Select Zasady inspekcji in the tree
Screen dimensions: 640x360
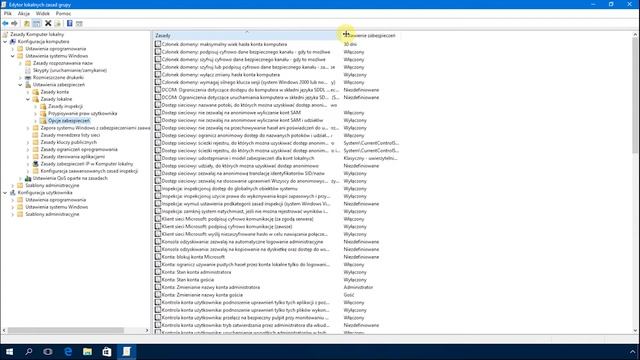point(65,107)
